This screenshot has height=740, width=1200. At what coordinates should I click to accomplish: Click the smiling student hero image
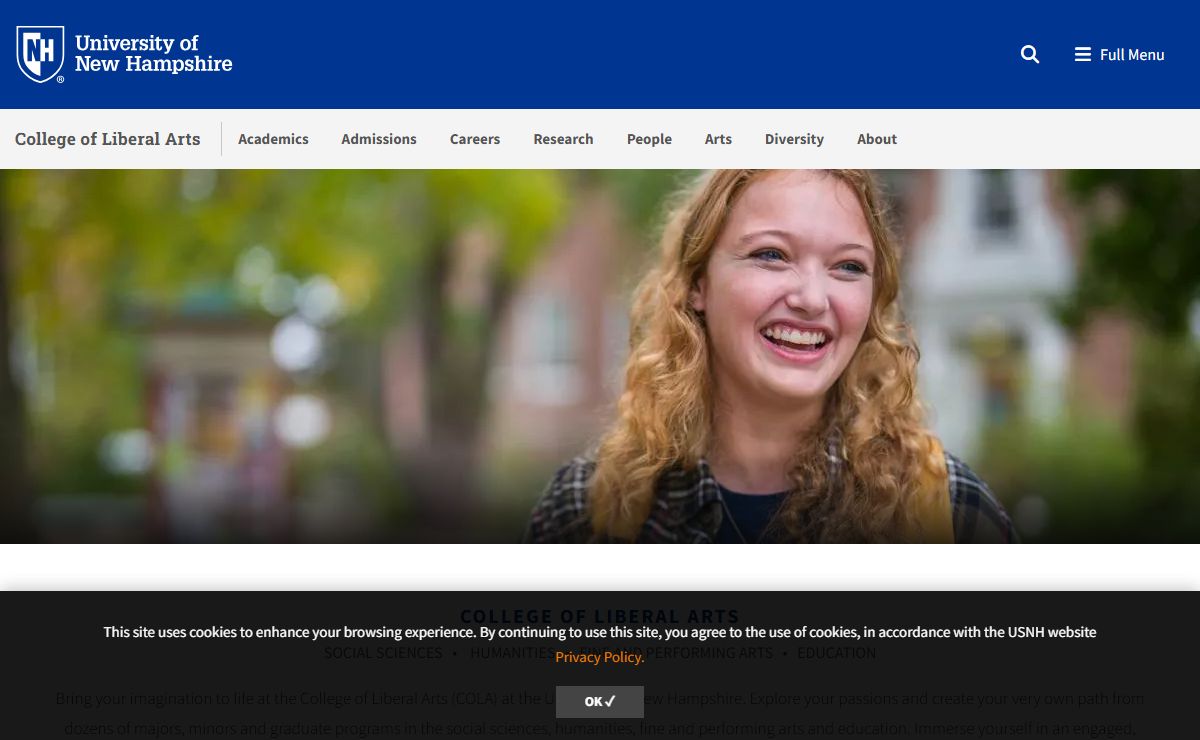pos(600,356)
